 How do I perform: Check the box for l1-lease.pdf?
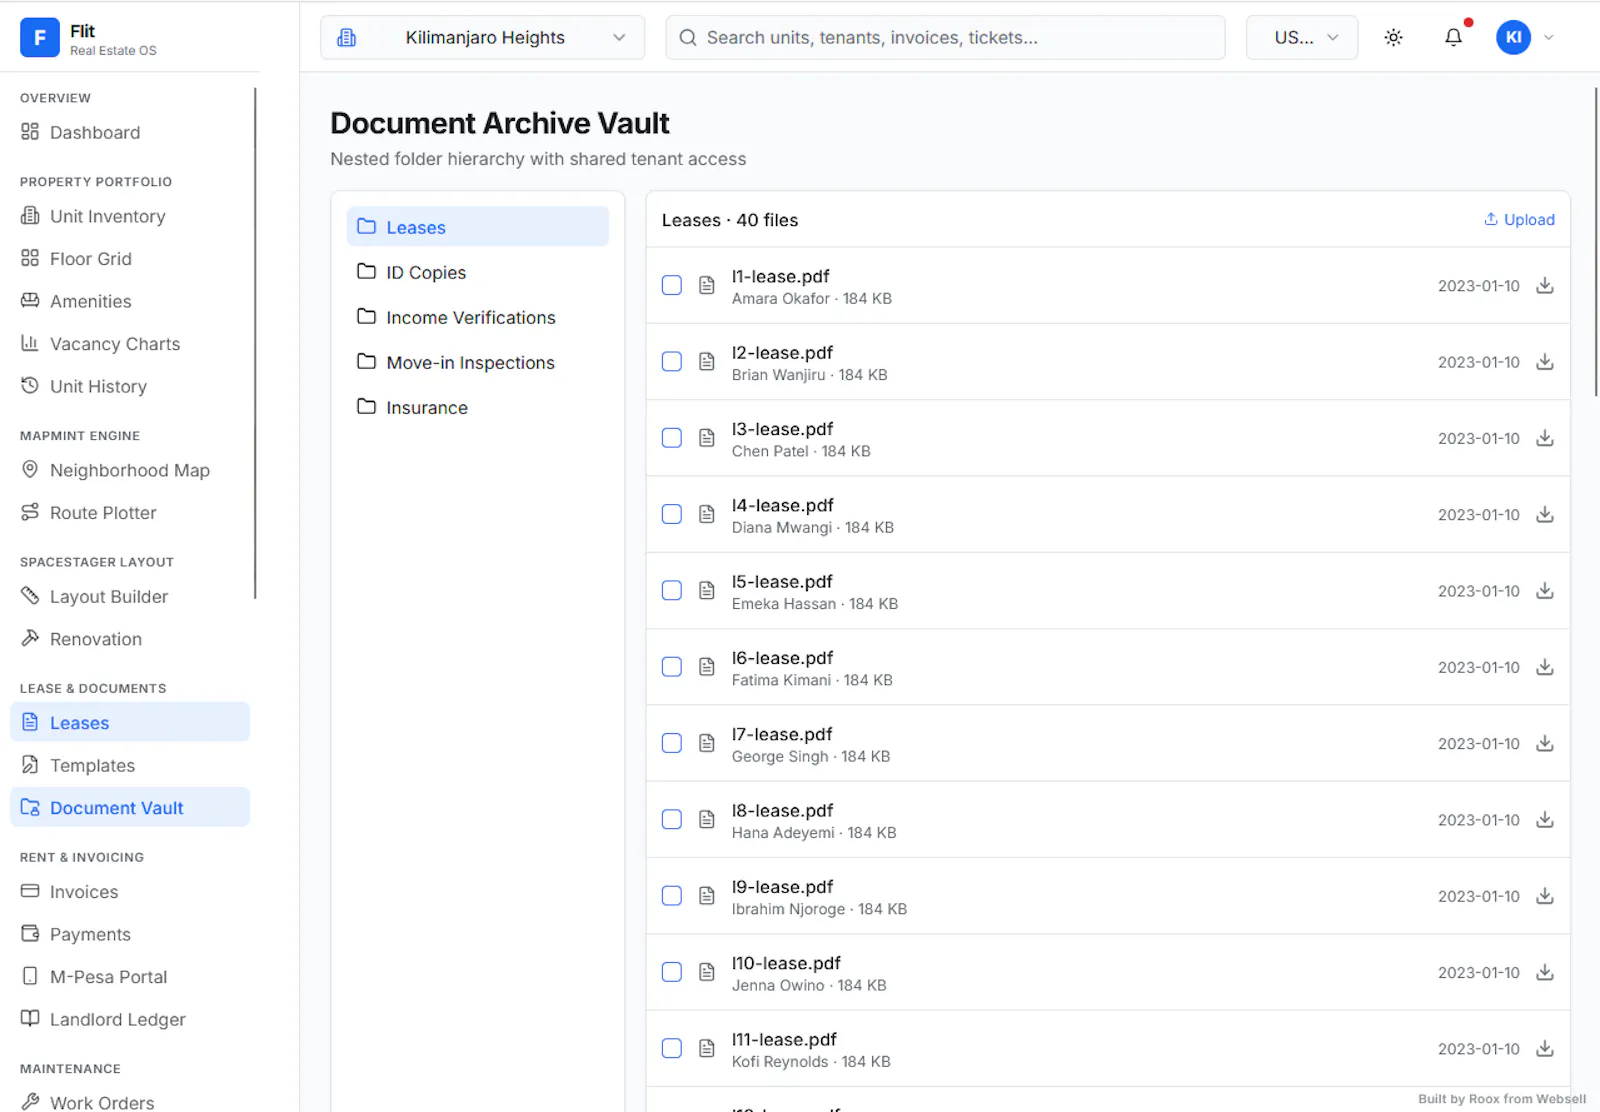(x=672, y=286)
